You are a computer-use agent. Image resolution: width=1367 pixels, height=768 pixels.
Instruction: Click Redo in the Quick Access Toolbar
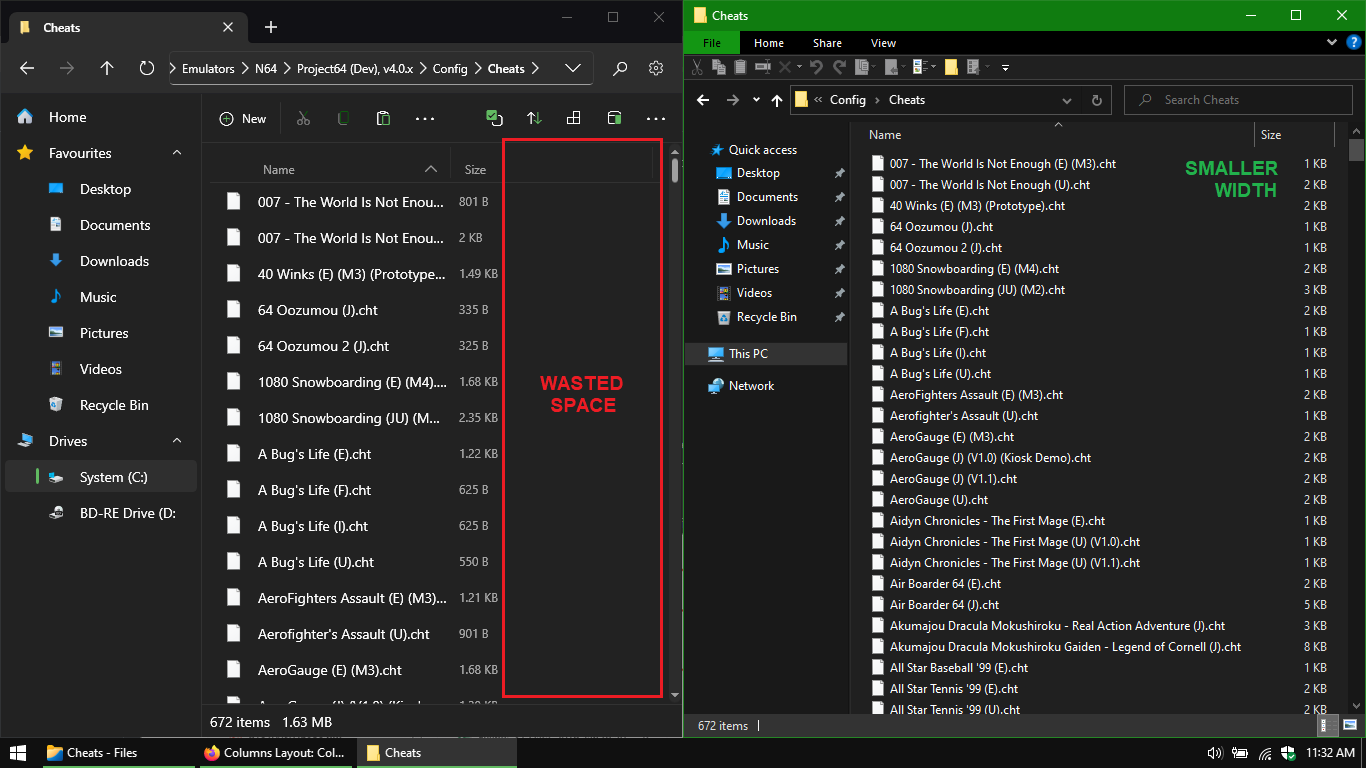click(838, 66)
